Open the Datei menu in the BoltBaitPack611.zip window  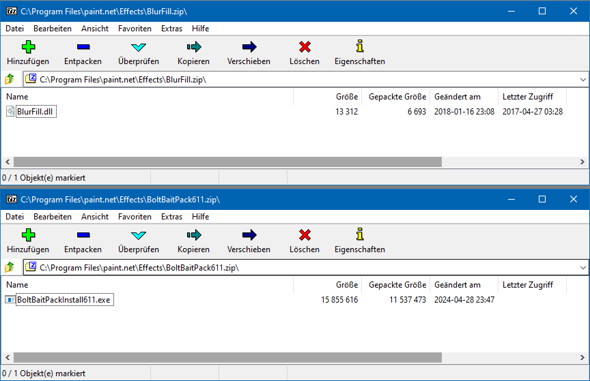point(15,217)
